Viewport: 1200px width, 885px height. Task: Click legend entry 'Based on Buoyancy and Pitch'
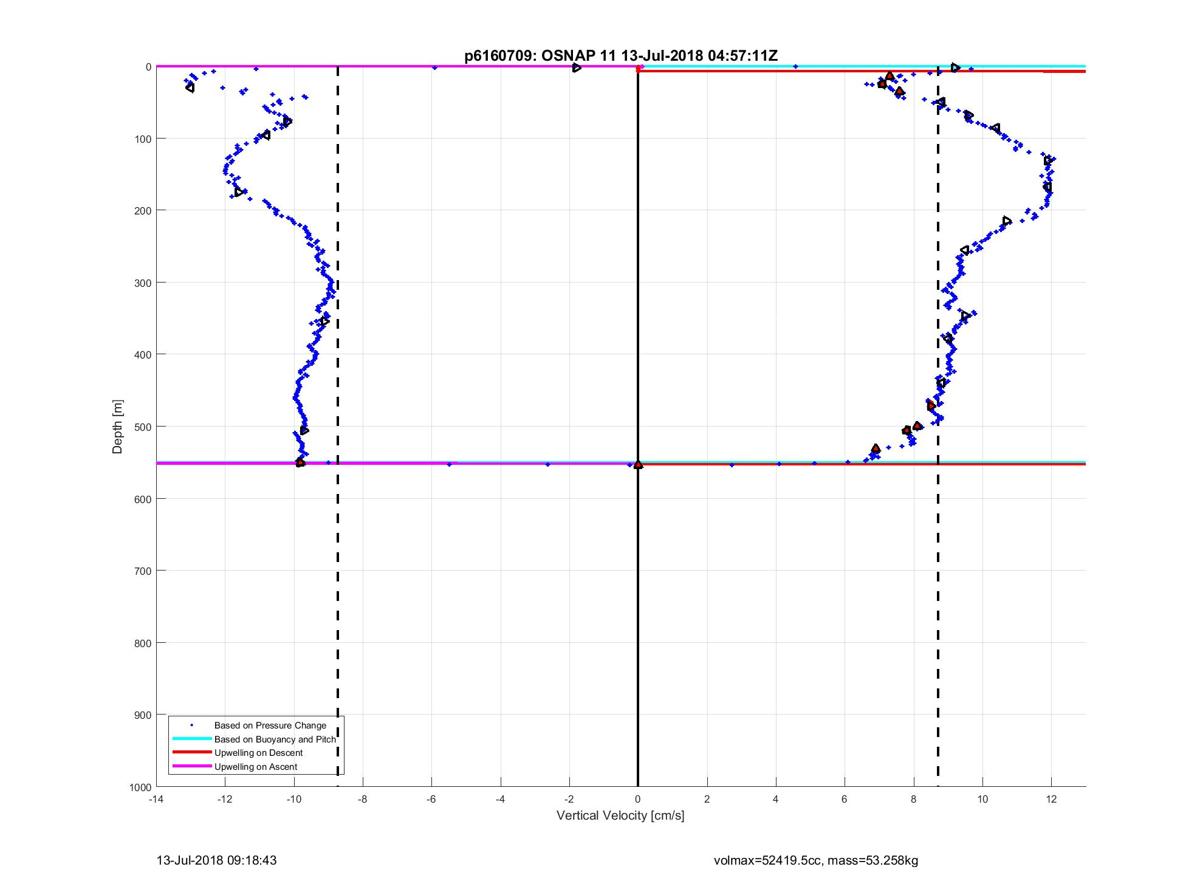[275, 739]
